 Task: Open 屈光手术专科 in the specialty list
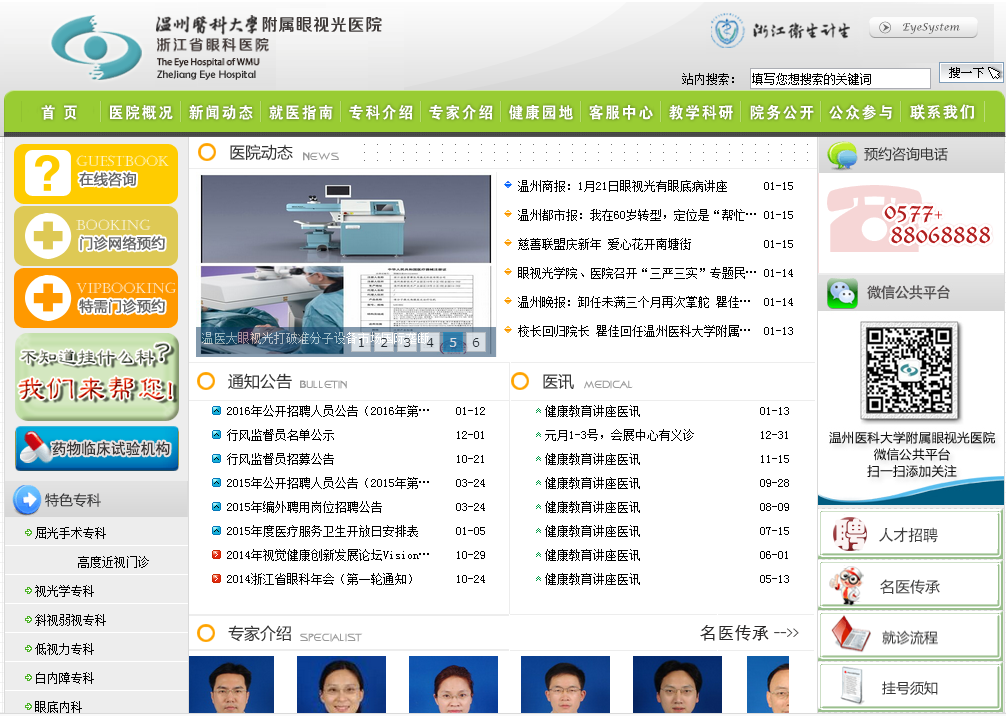[x=70, y=533]
